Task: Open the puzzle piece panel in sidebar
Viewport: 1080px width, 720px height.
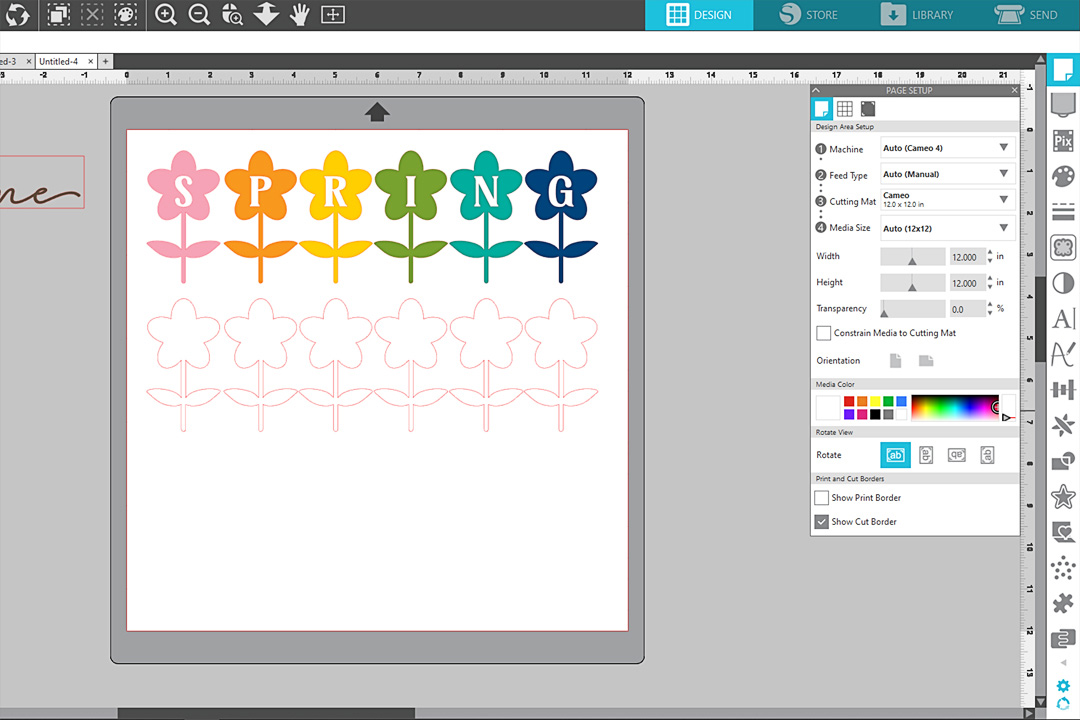Action: pyautogui.click(x=1063, y=603)
